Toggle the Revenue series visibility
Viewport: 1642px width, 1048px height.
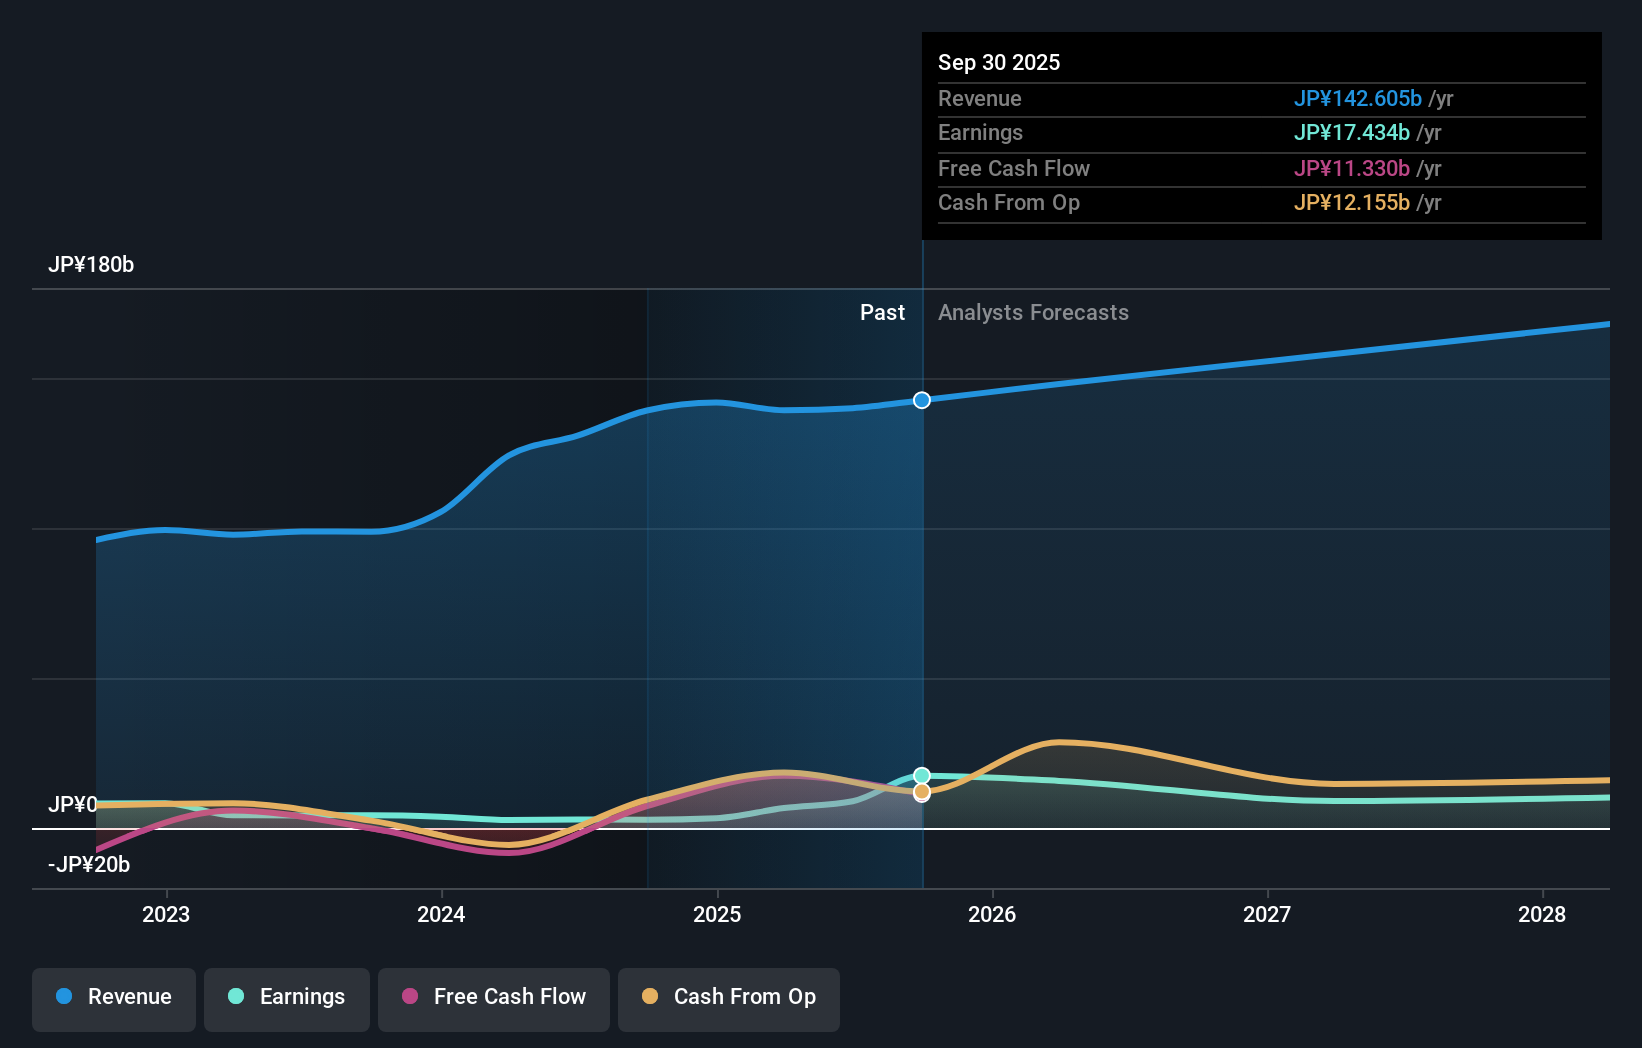point(113,999)
